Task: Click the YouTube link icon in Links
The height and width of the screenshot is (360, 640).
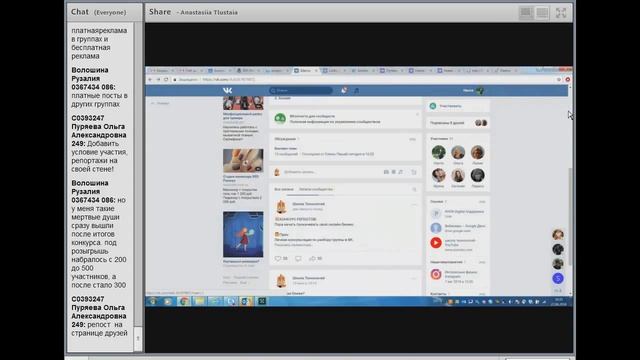Action: [x=436, y=242]
